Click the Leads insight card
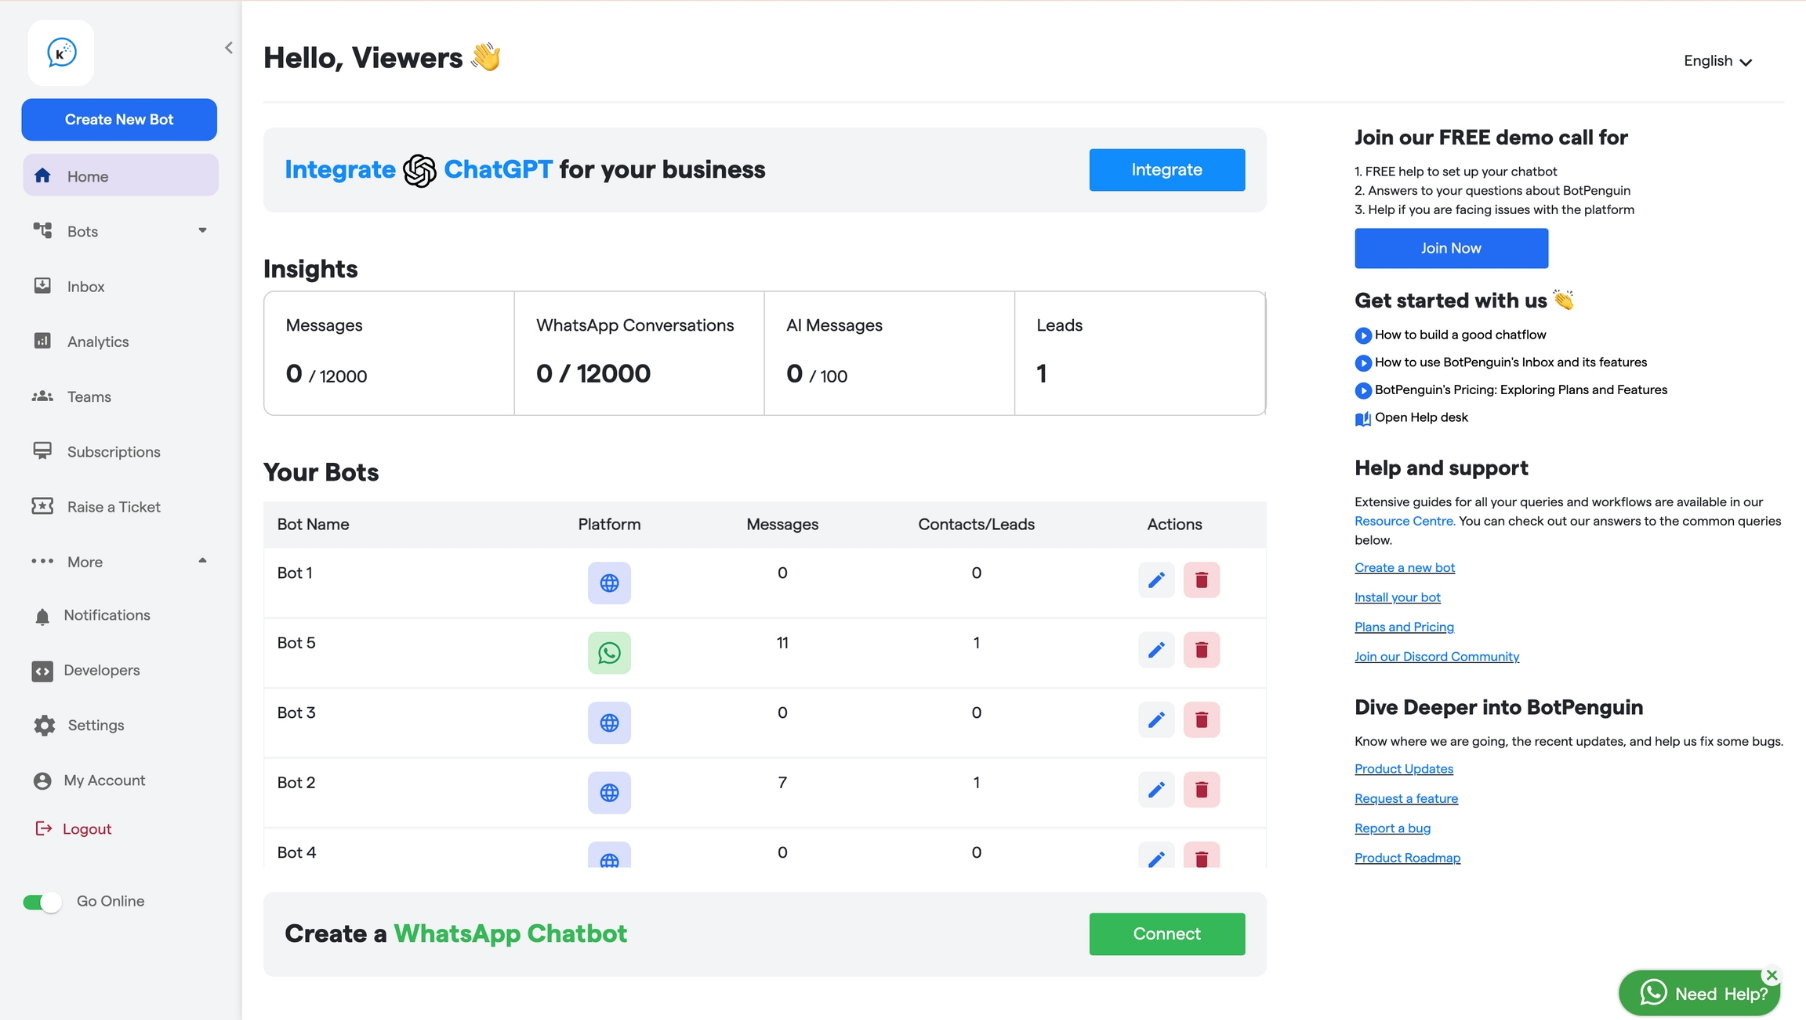1806x1020 pixels. [x=1140, y=353]
